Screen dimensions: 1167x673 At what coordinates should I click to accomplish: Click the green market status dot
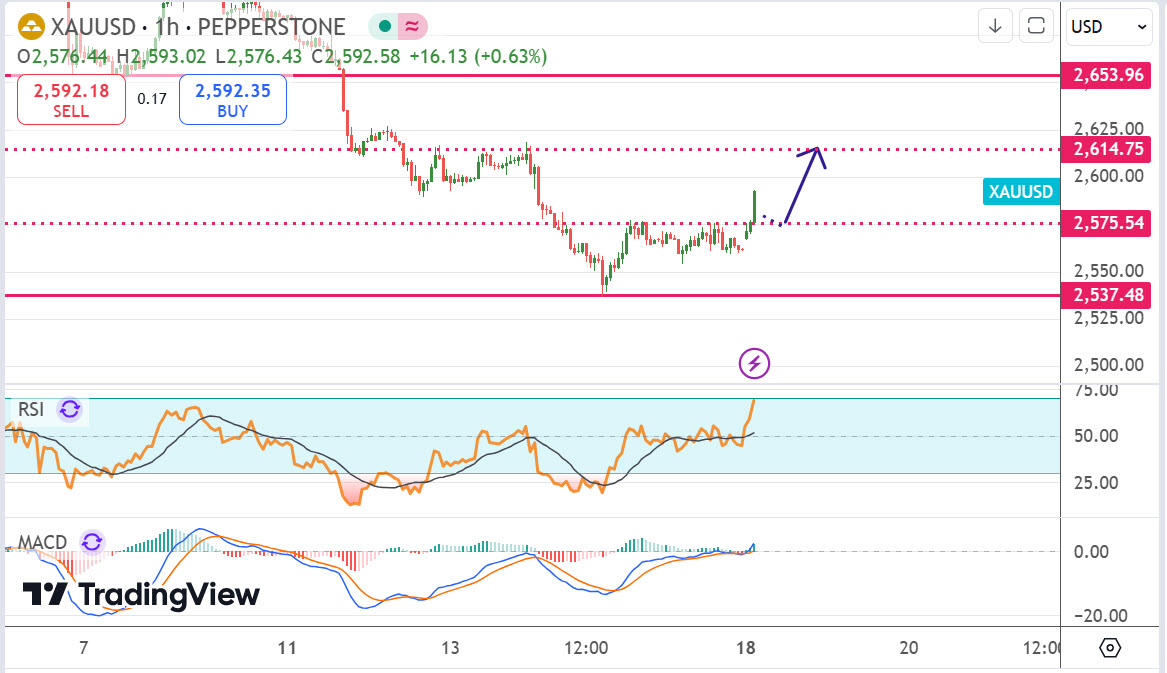pyautogui.click(x=385, y=27)
